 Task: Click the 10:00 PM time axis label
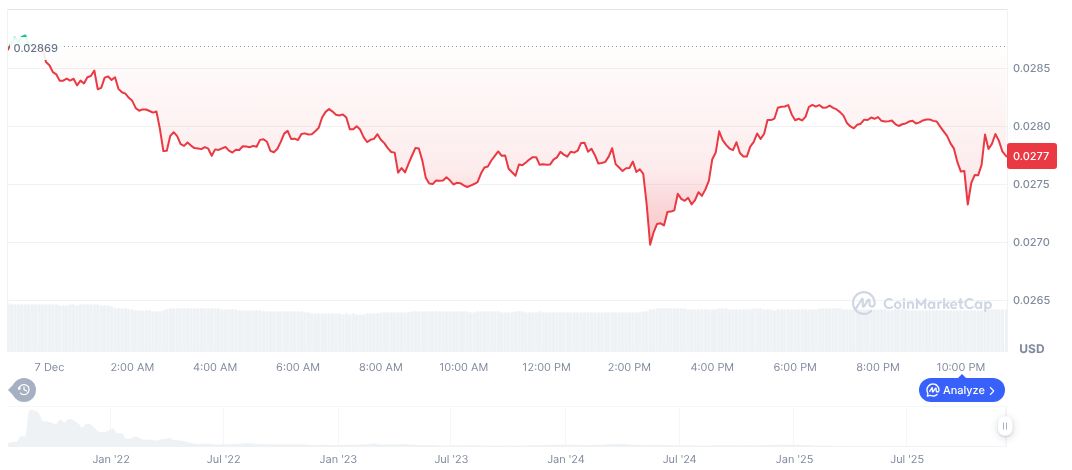[x=962, y=367]
